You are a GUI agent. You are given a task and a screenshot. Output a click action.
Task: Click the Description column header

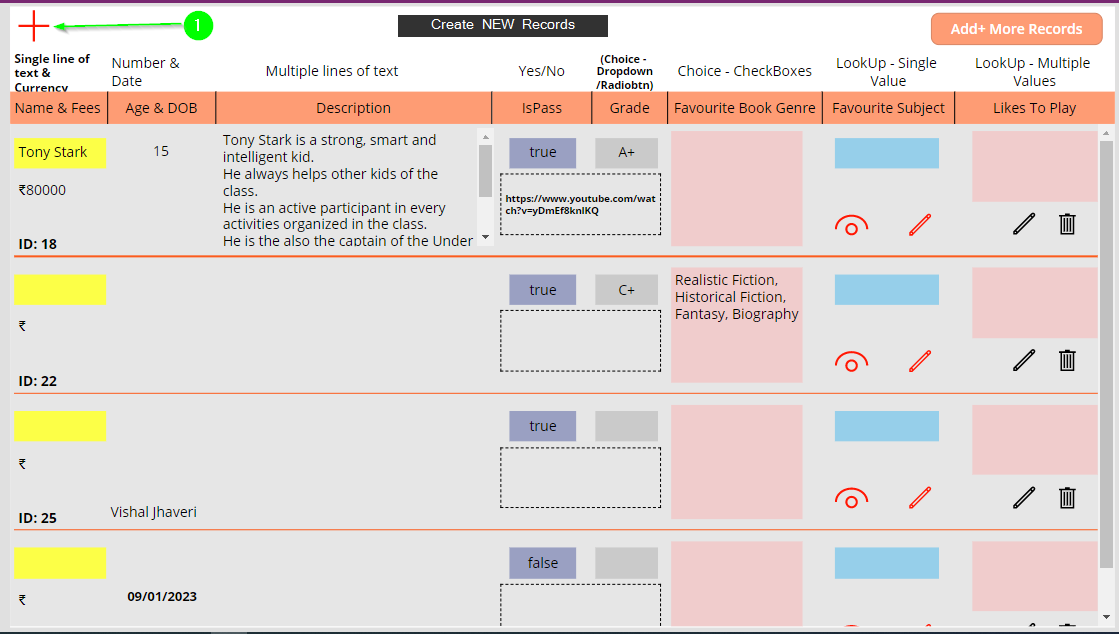click(x=353, y=108)
